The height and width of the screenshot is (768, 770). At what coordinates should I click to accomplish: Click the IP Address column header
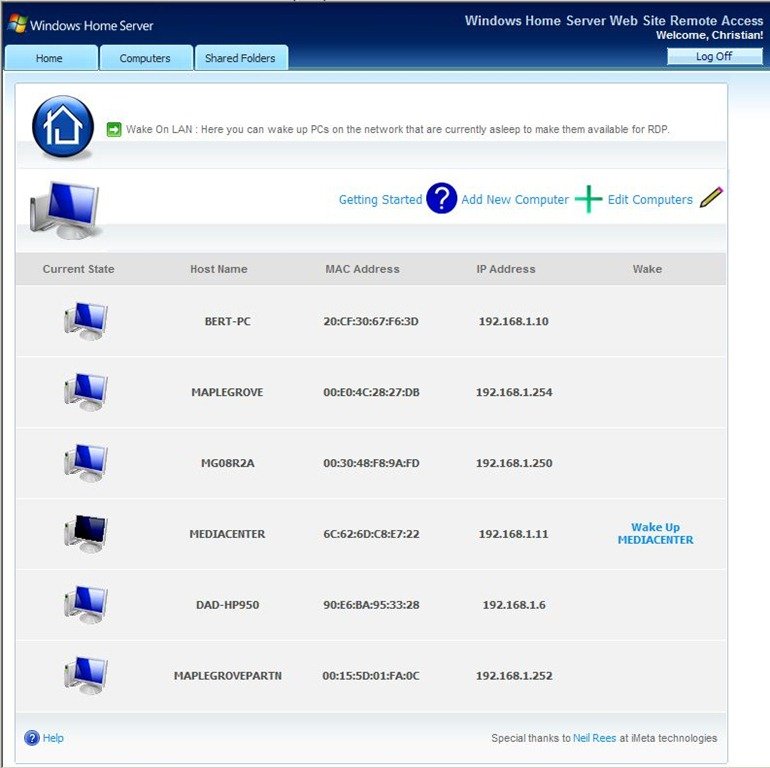click(506, 269)
